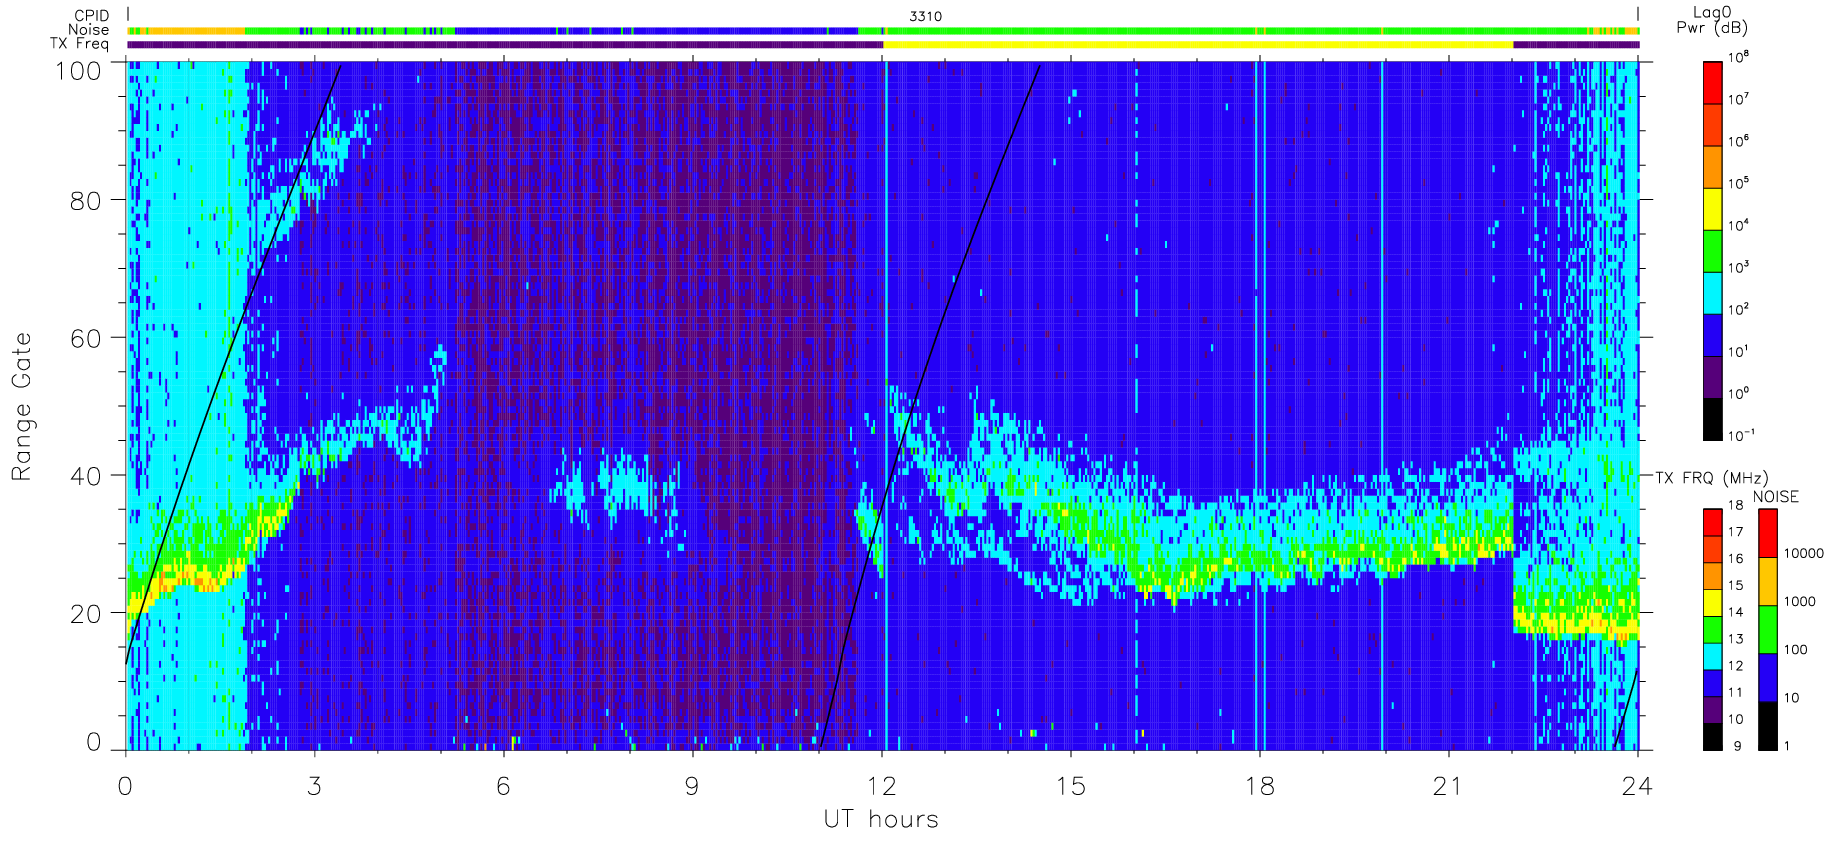
Task: Click the 20 tick label on the Range Gate axis
Action: click(x=86, y=614)
